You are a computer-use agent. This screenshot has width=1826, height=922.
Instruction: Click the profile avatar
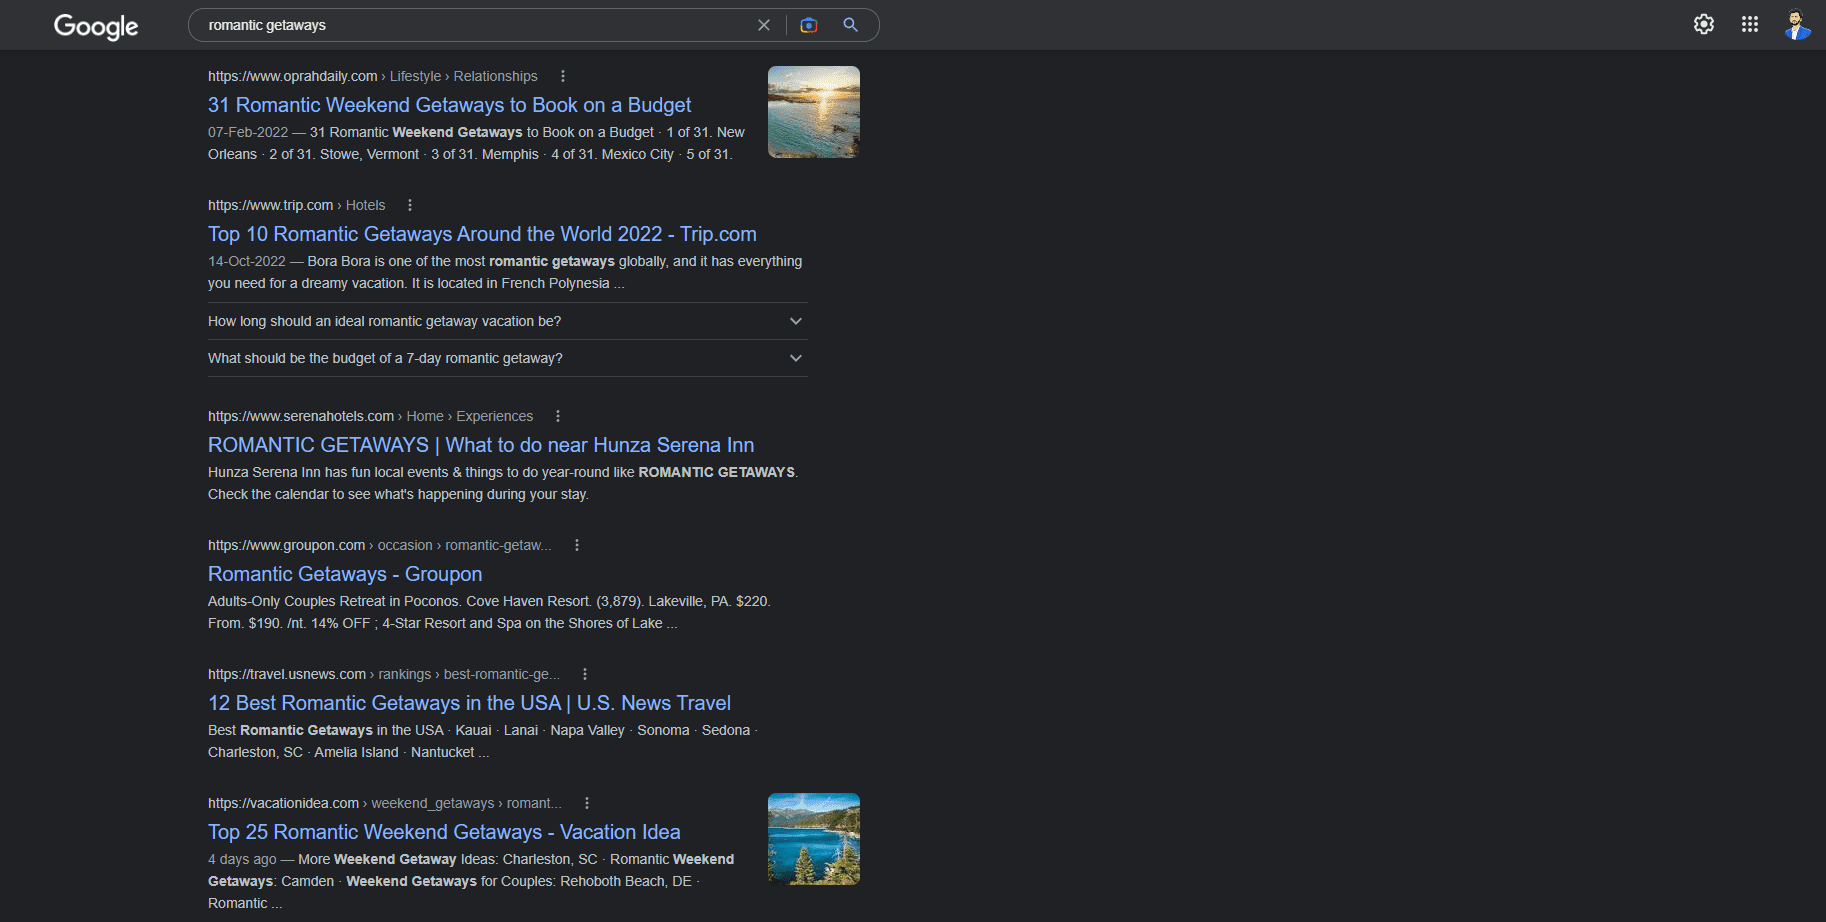(x=1797, y=24)
